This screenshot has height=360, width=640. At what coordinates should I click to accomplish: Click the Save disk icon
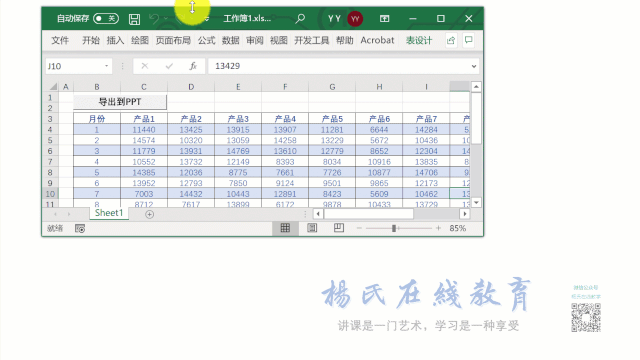(134, 19)
